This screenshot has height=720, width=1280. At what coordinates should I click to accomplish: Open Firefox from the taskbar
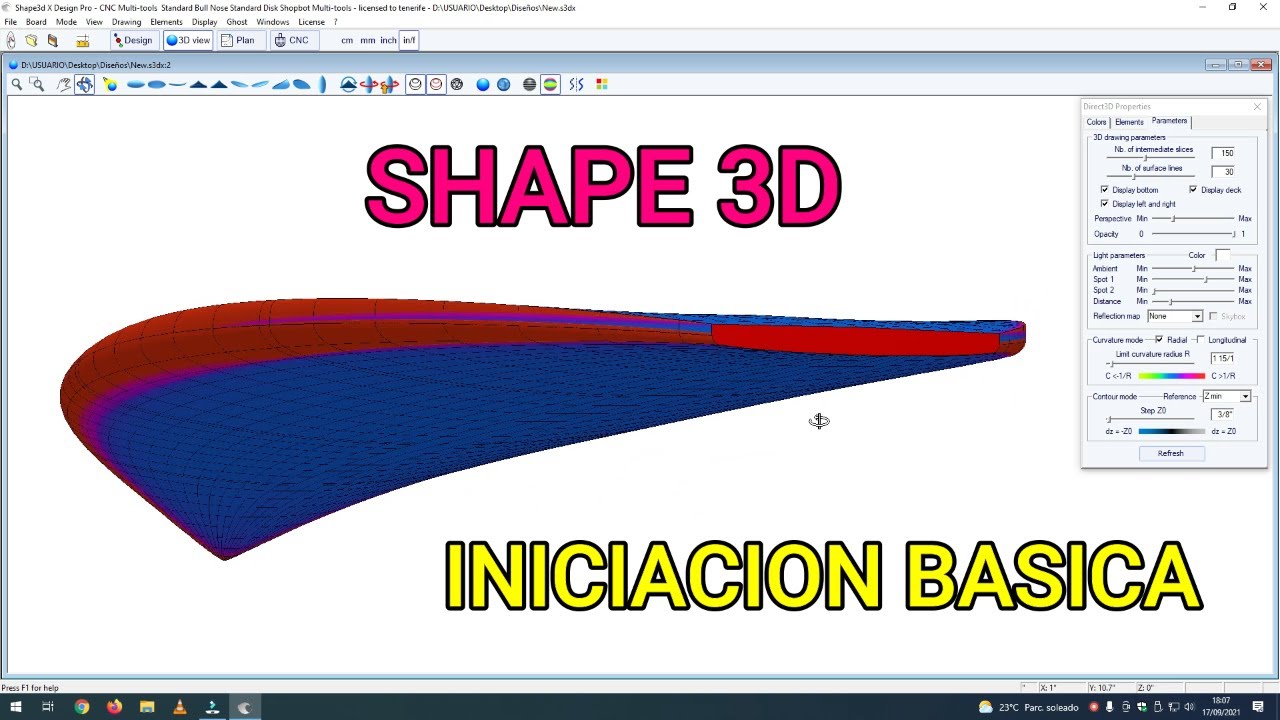point(114,707)
